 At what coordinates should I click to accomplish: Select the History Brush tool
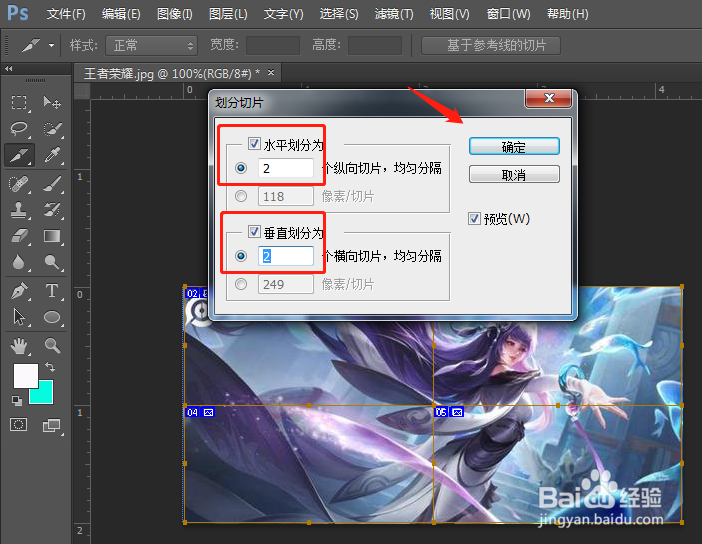point(52,210)
